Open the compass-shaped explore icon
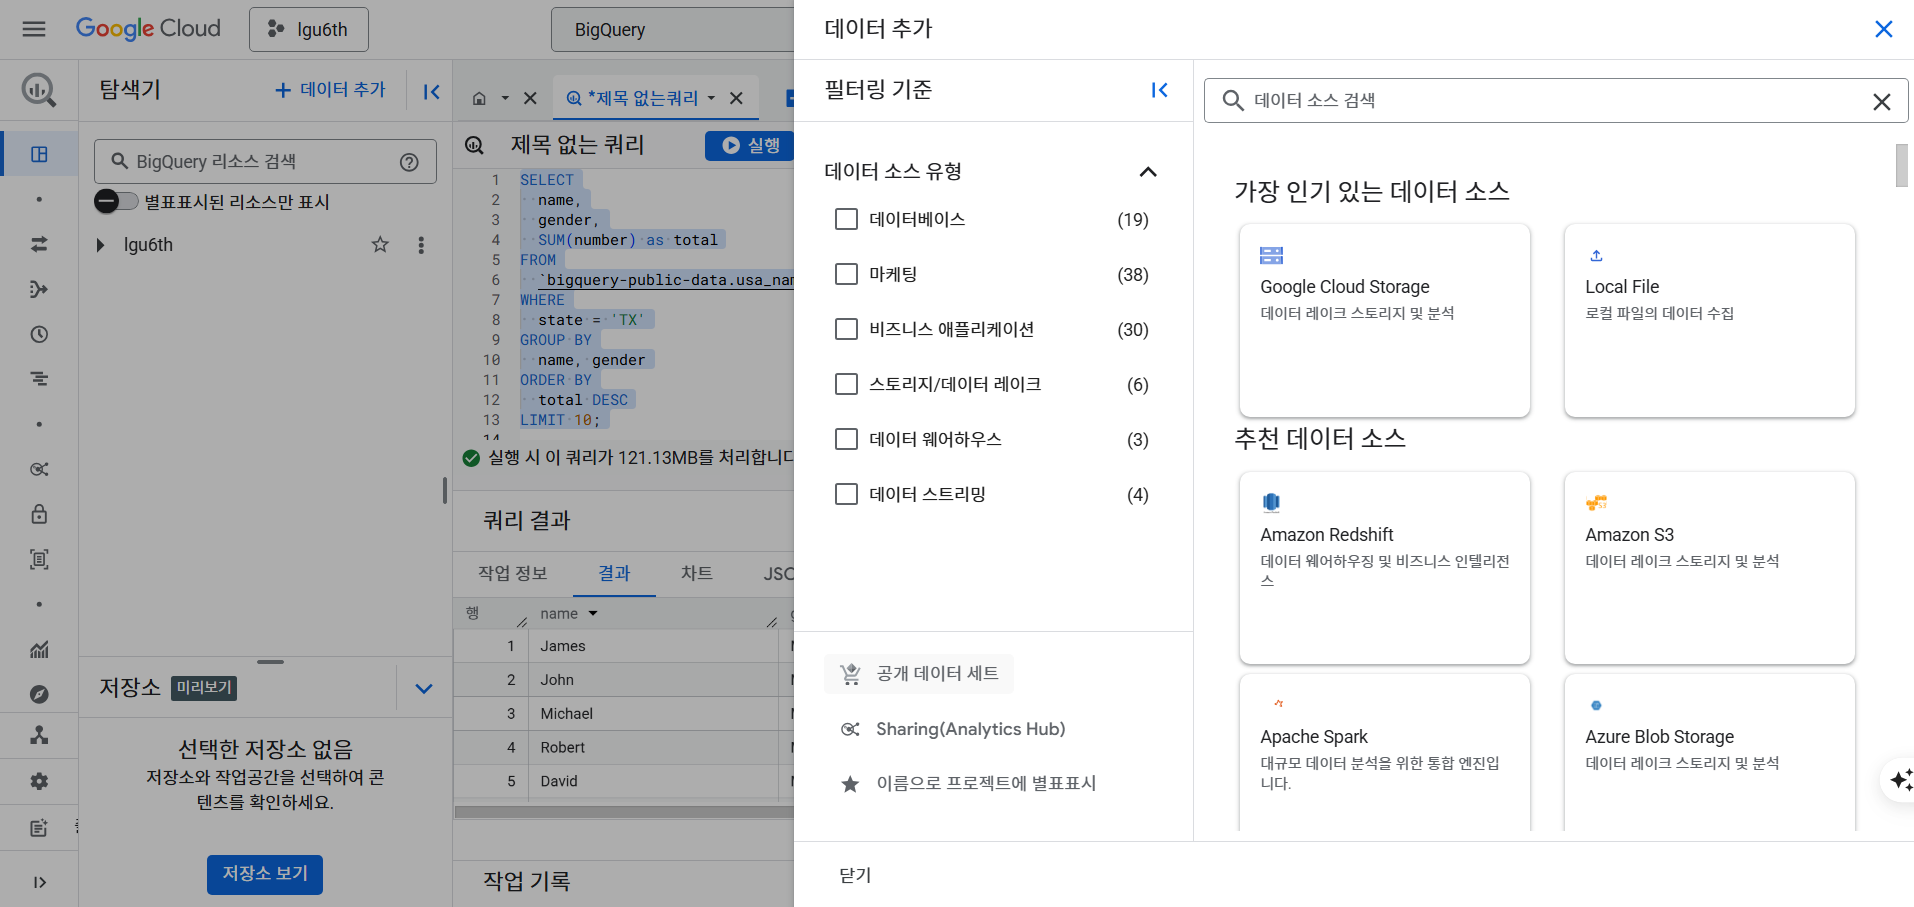Viewport: 1914px width, 907px height. point(39,694)
